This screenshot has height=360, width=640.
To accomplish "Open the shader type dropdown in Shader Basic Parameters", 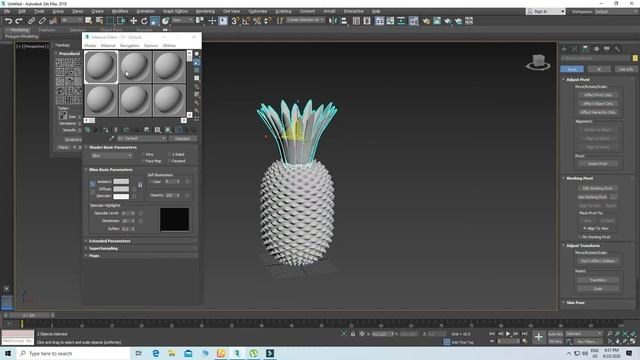I will [111, 156].
